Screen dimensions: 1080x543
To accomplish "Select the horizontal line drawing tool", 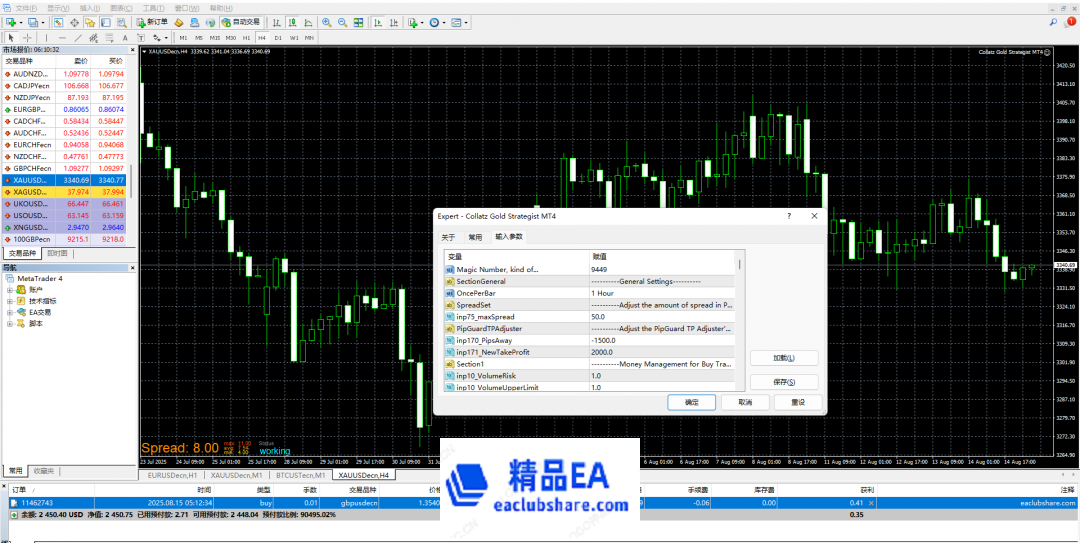I will (x=62, y=38).
